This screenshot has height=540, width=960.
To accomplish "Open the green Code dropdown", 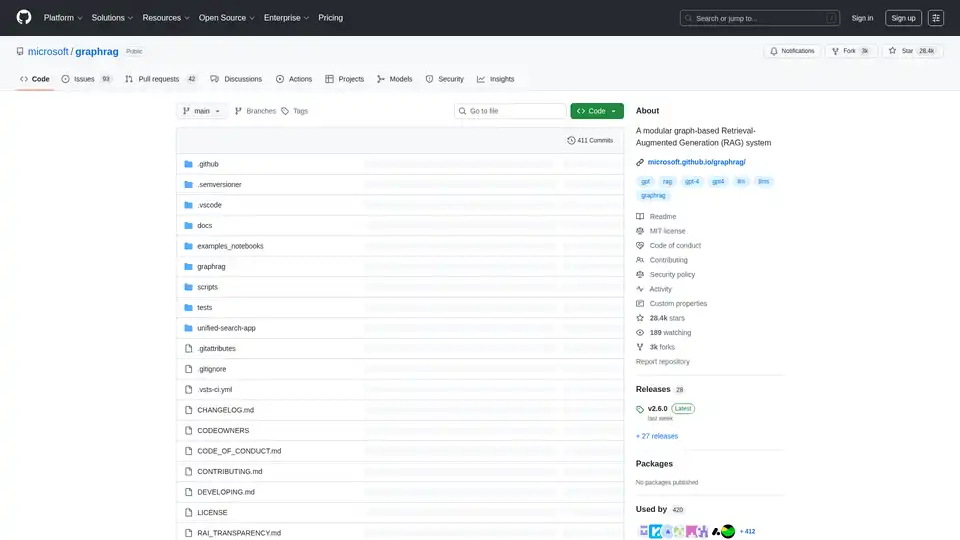I will coord(597,111).
